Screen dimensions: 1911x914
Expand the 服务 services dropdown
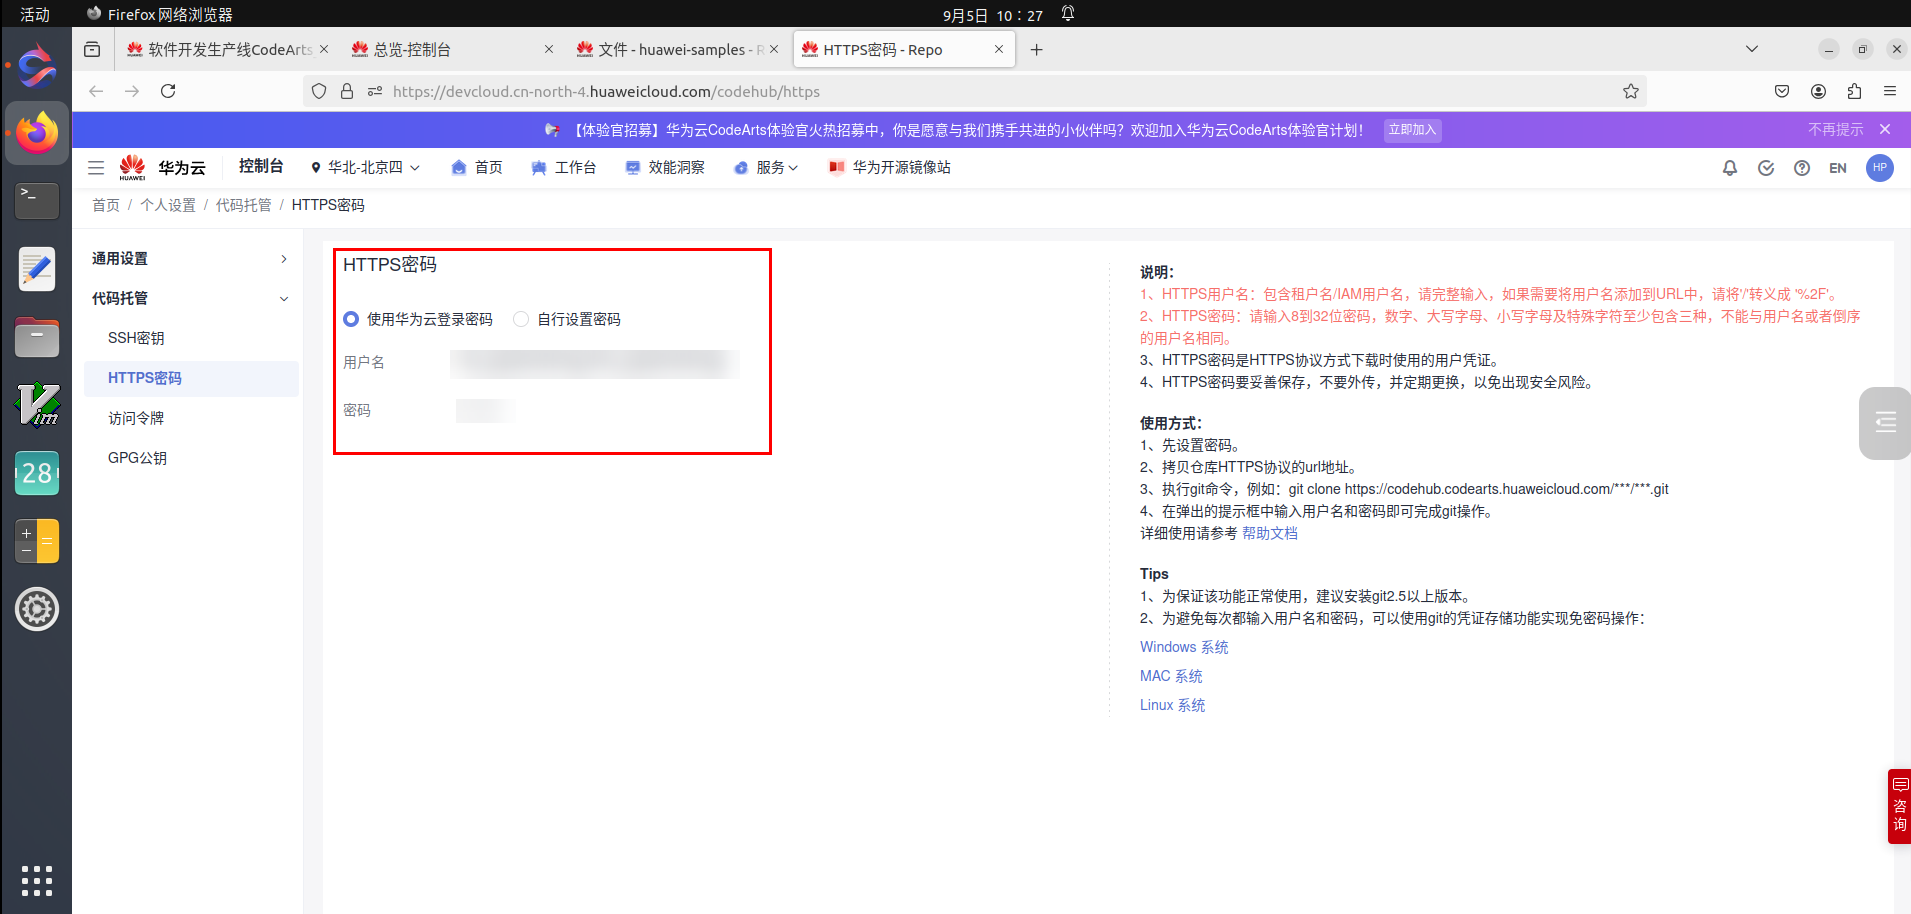(766, 168)
